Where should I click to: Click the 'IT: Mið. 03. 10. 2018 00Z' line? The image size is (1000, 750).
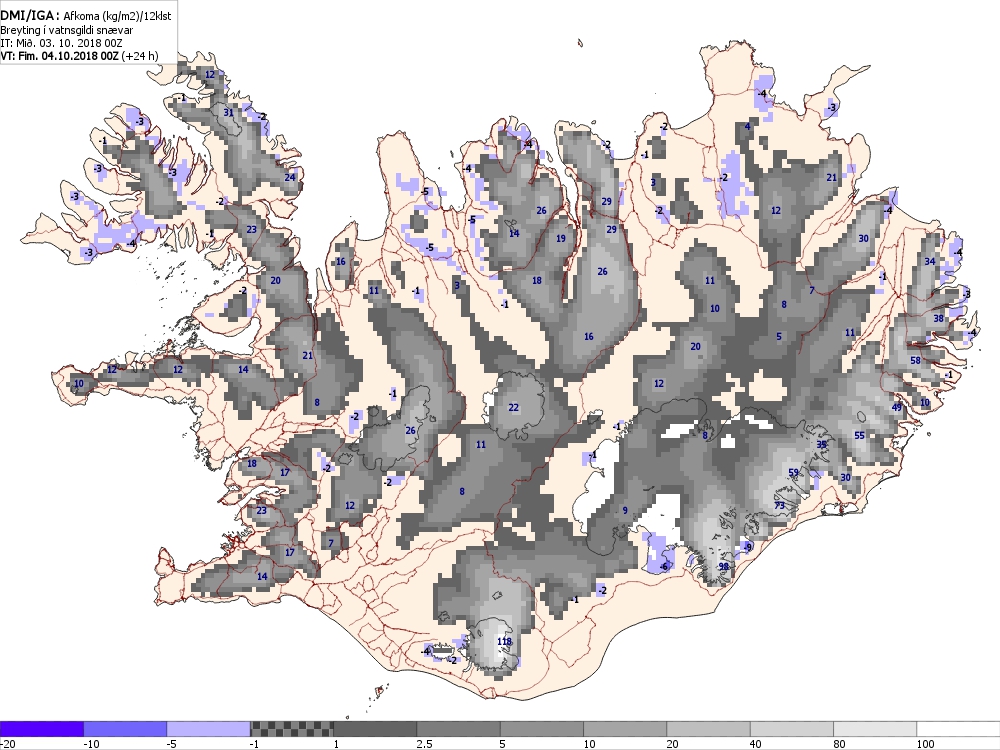coord(61,43)
